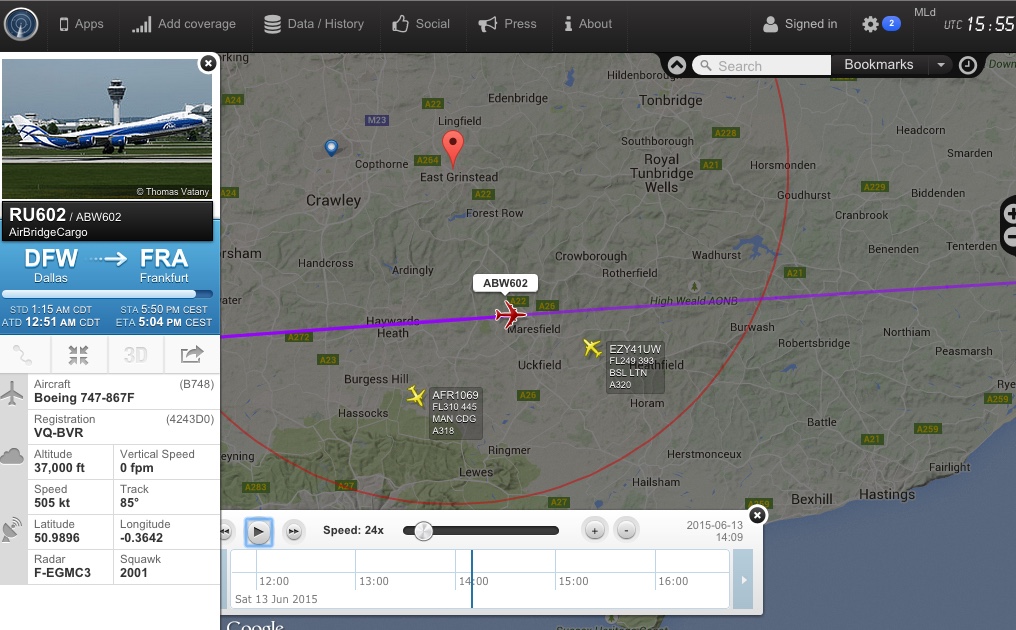This screenshot has width=1016, height=630.
Task: Zoom out the timeline with minus button
Action: [626, 530]
